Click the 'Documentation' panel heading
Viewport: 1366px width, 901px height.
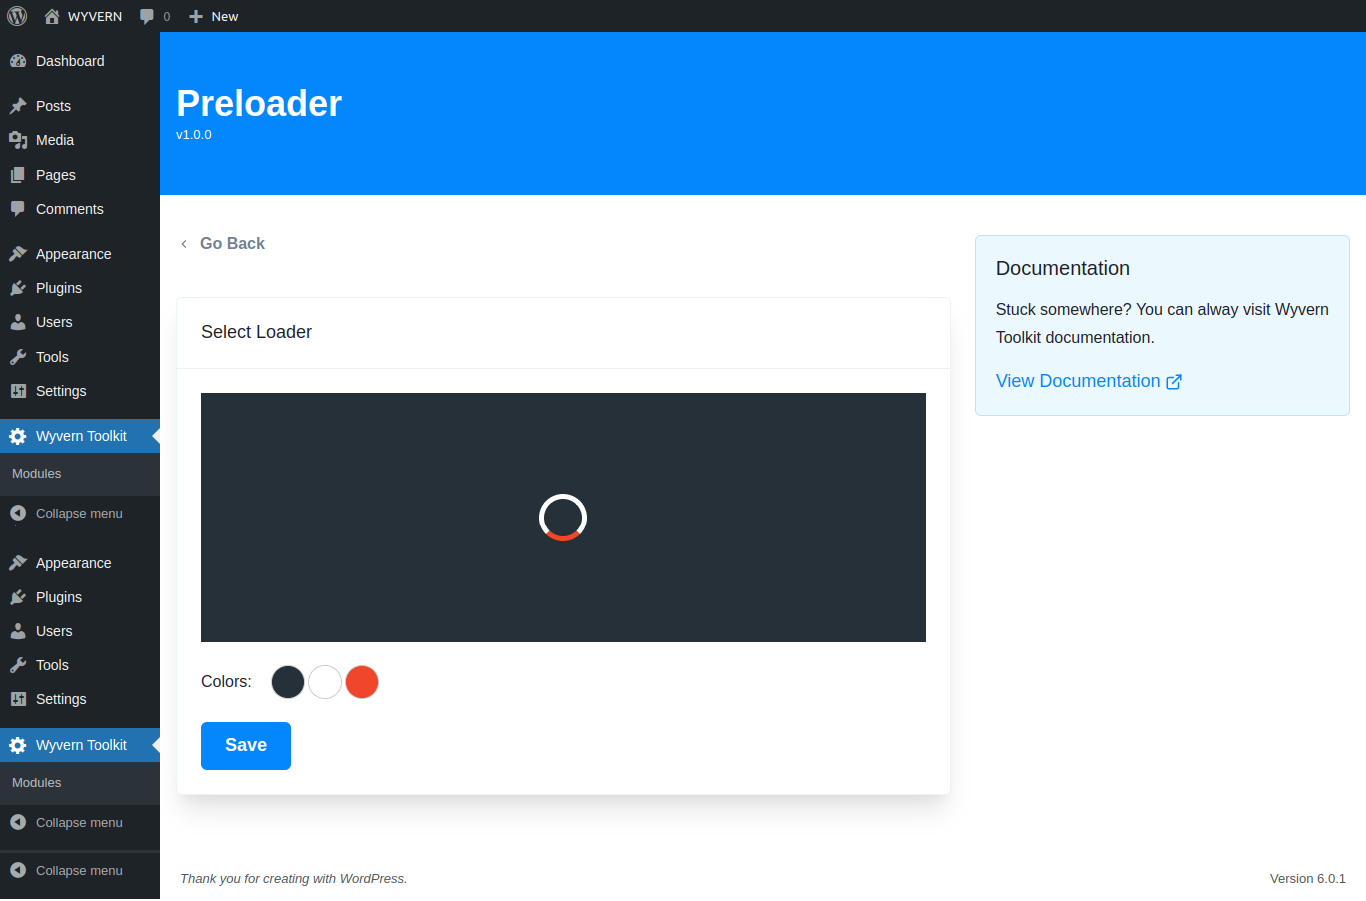click(1063, 268)
